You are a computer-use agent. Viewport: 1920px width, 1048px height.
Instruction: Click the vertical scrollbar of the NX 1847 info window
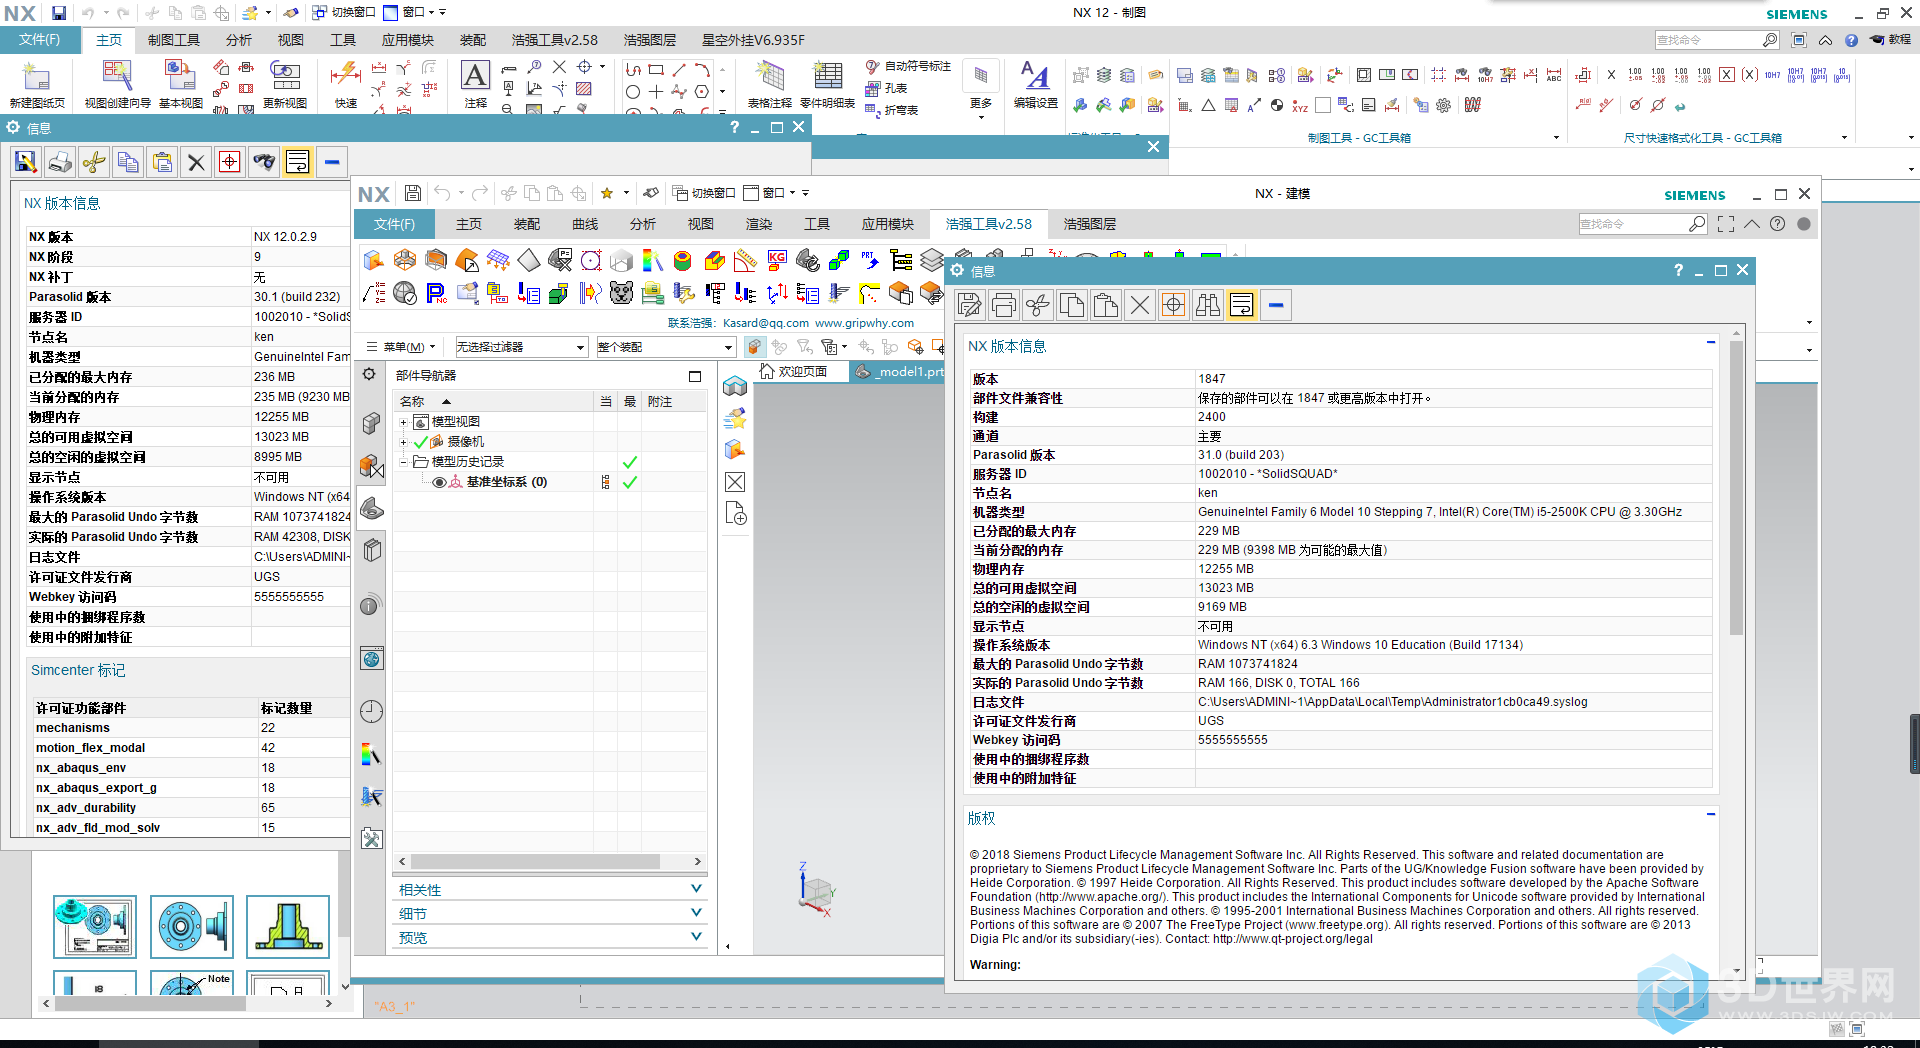point(1736,488)
